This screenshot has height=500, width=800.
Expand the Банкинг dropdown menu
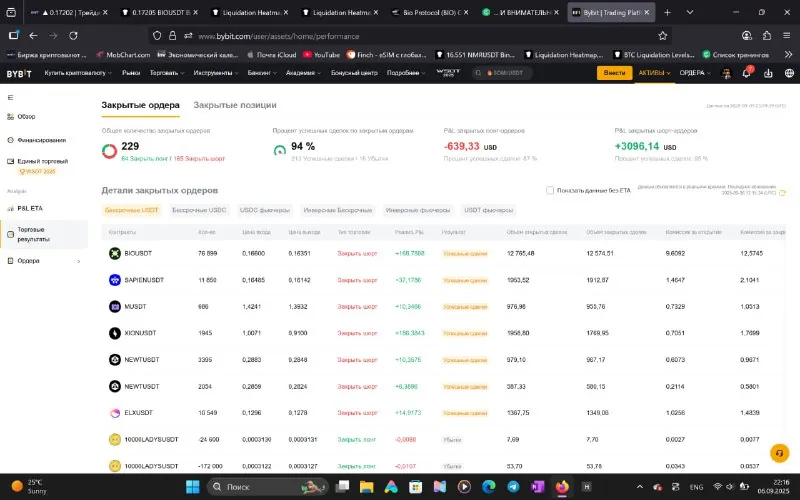point(262,73)
